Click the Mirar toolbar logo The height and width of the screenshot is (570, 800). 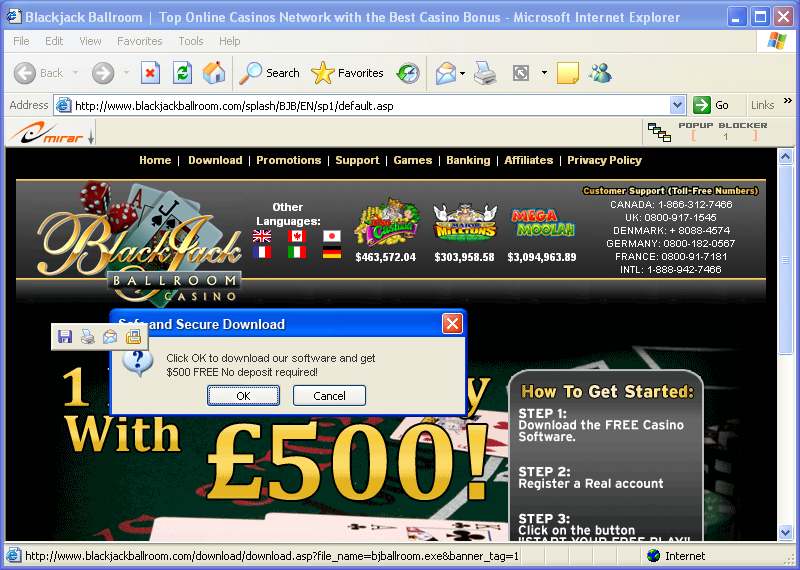(x=46, y=133)
